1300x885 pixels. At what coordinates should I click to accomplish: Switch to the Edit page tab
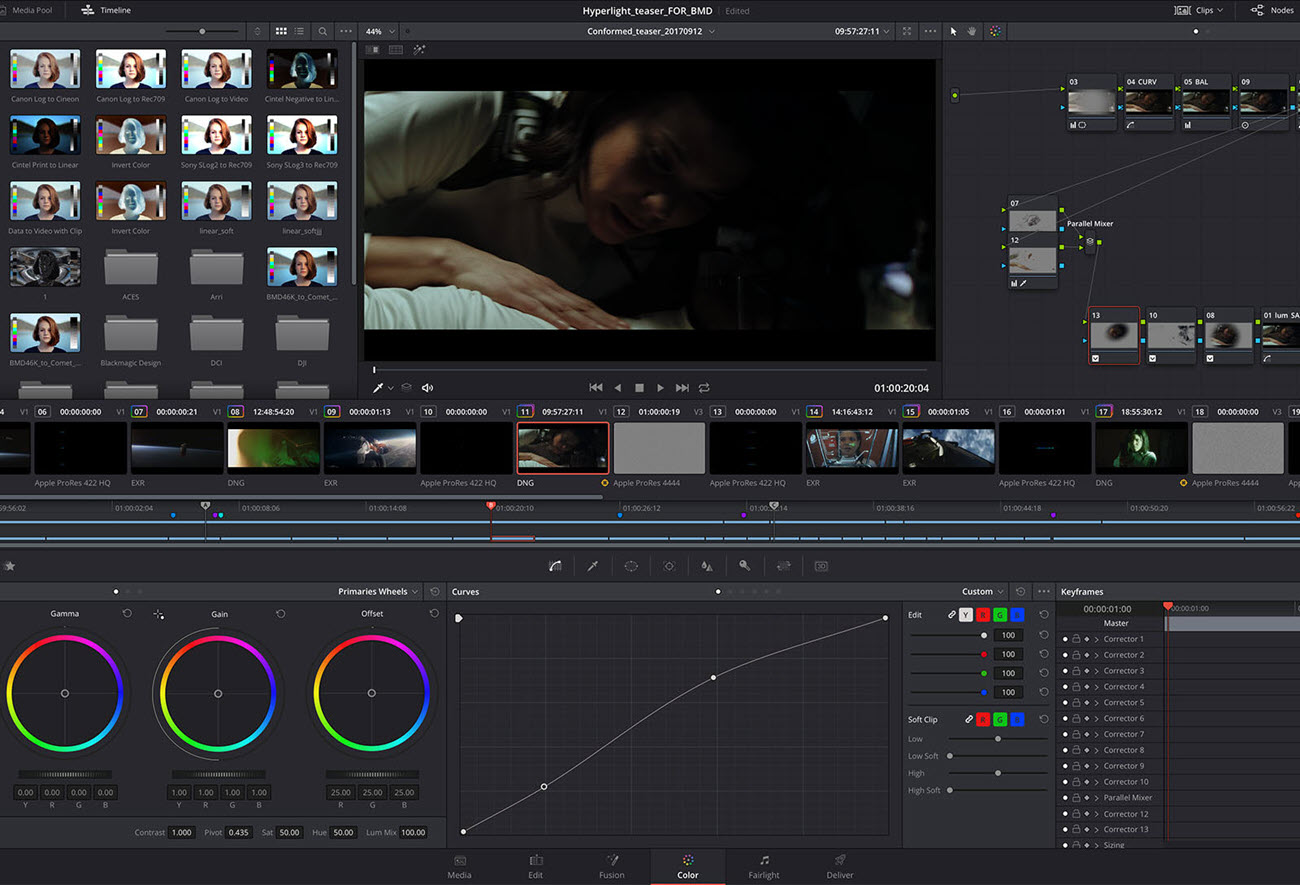[535, 866]
